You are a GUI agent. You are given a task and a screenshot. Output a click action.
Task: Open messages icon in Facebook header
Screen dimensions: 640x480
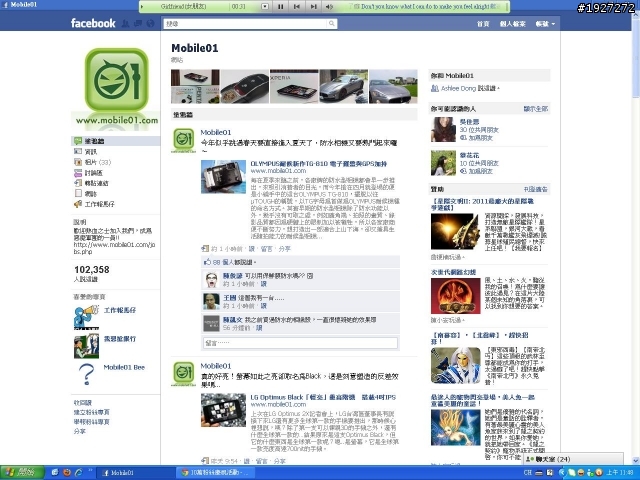click(x=138, y=24)
